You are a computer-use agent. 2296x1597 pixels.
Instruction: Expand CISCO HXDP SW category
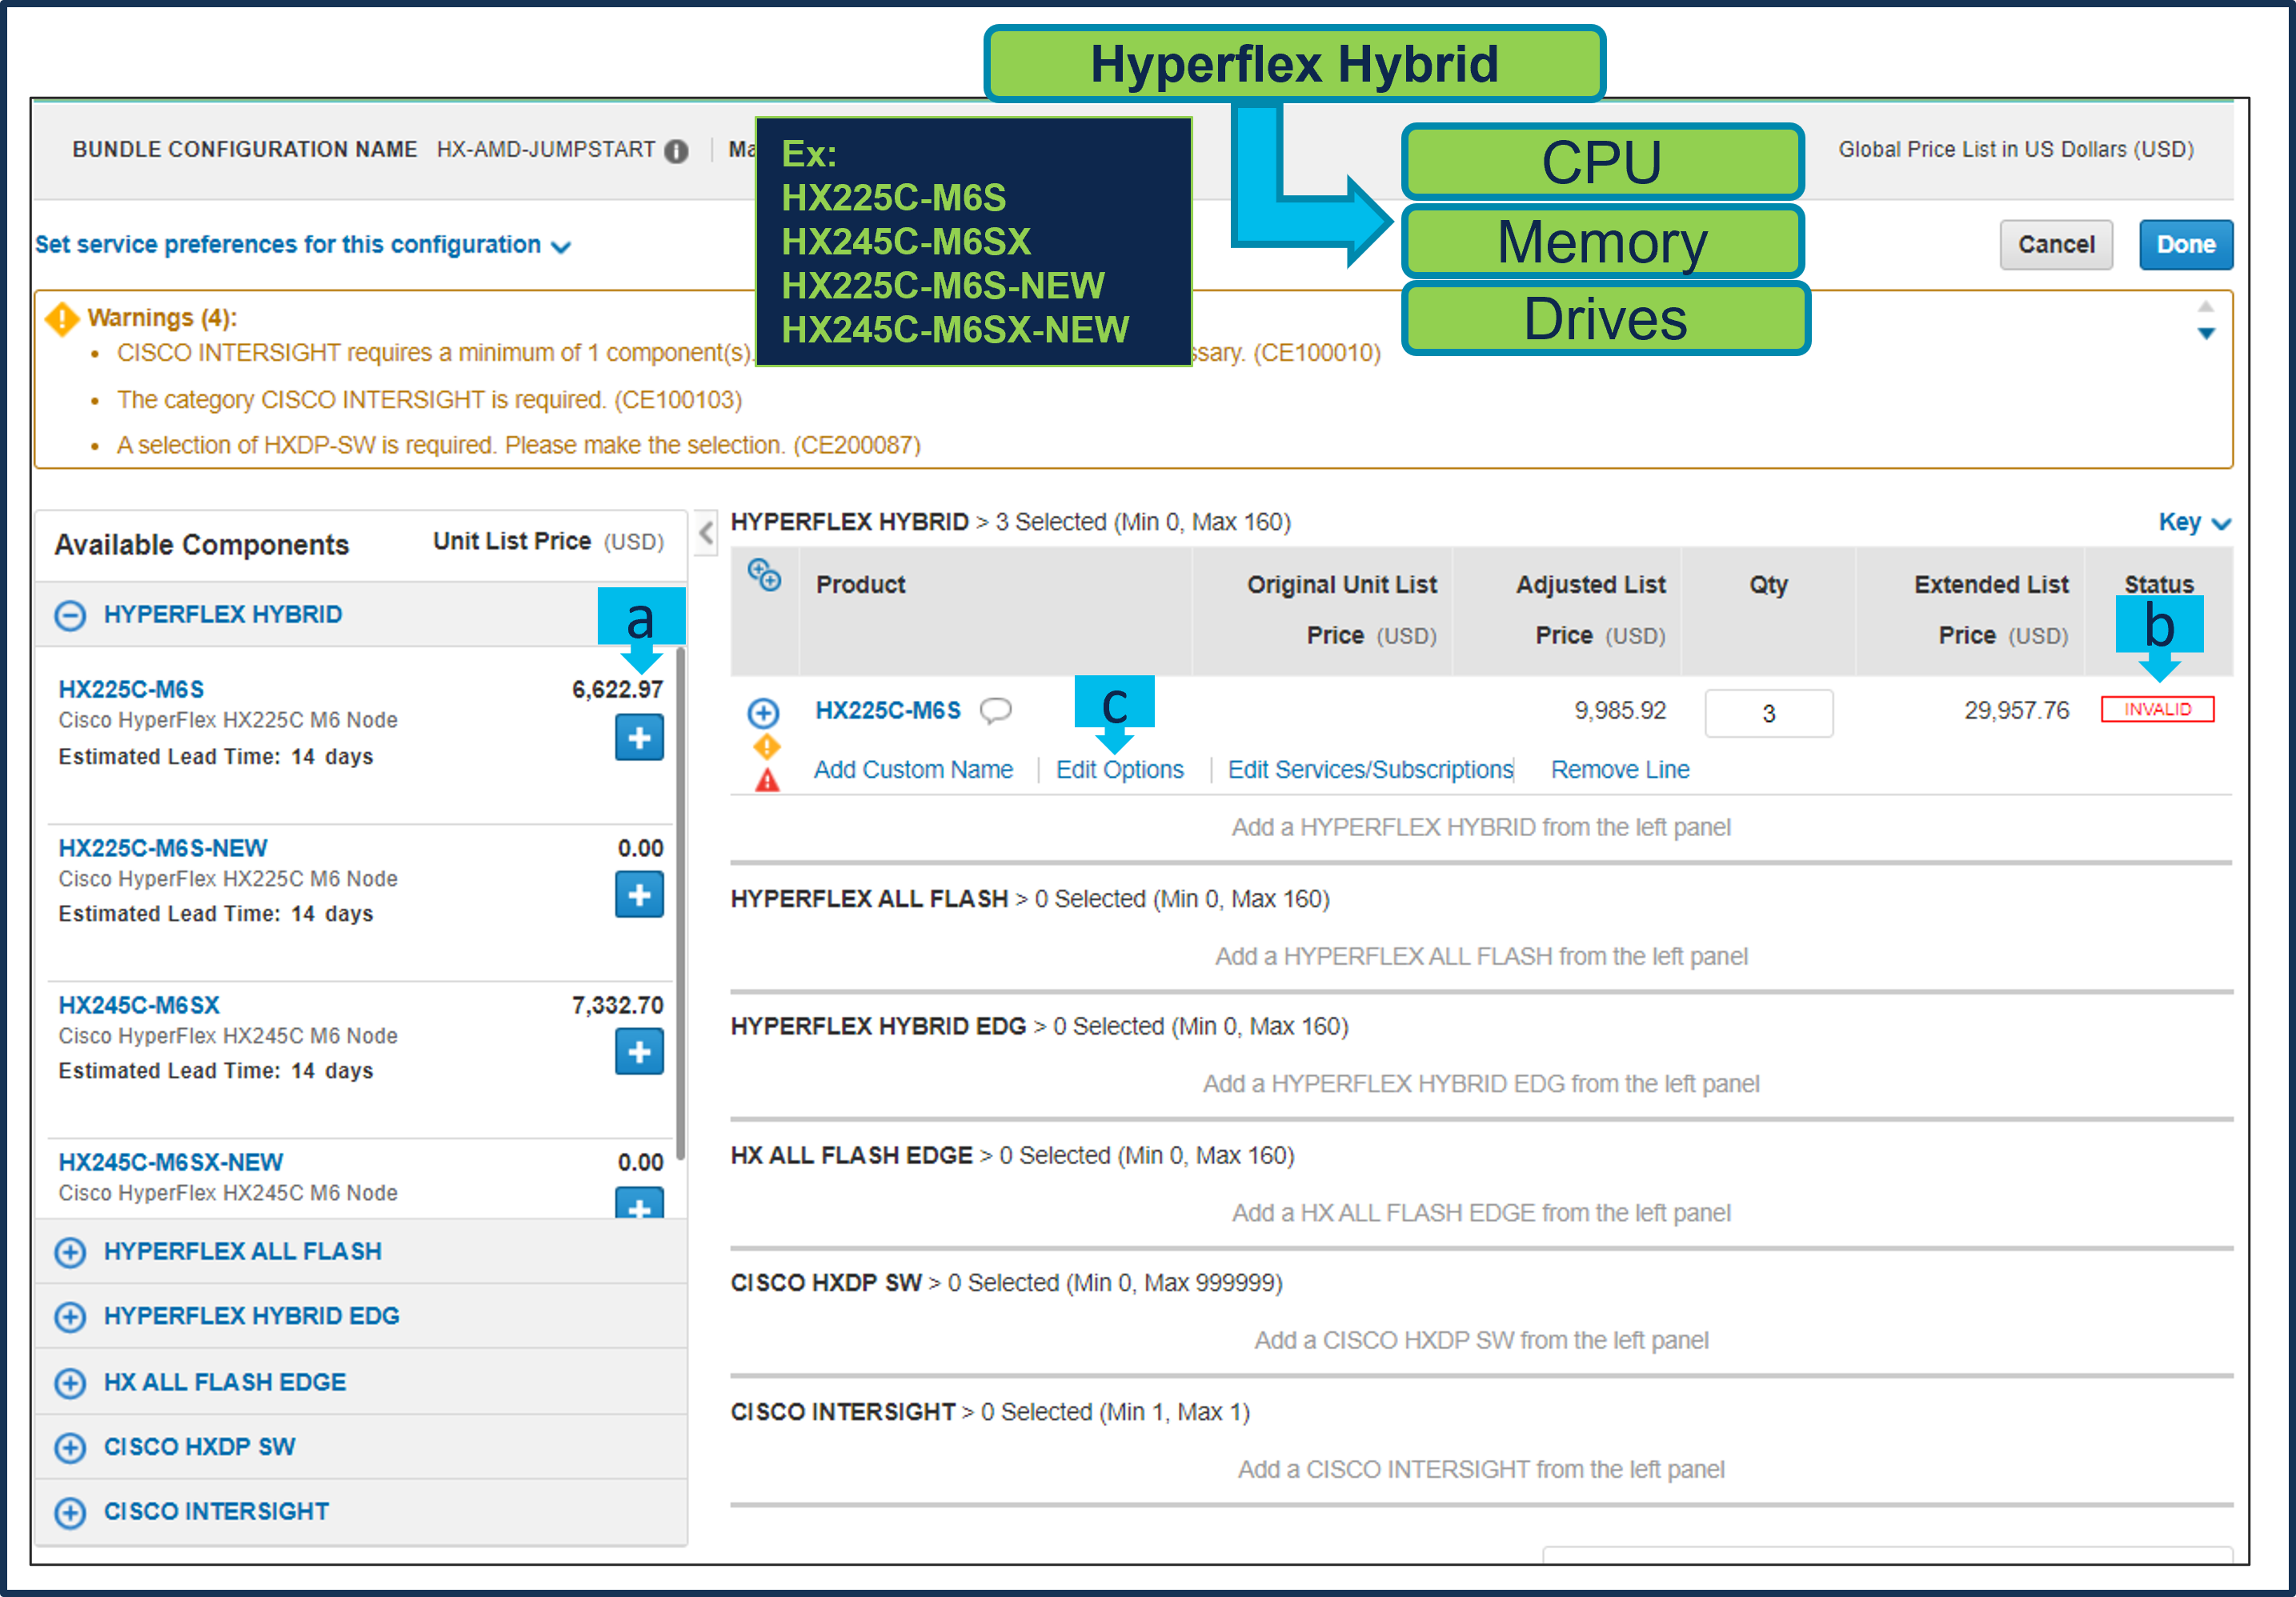[x=70, y=1447]
